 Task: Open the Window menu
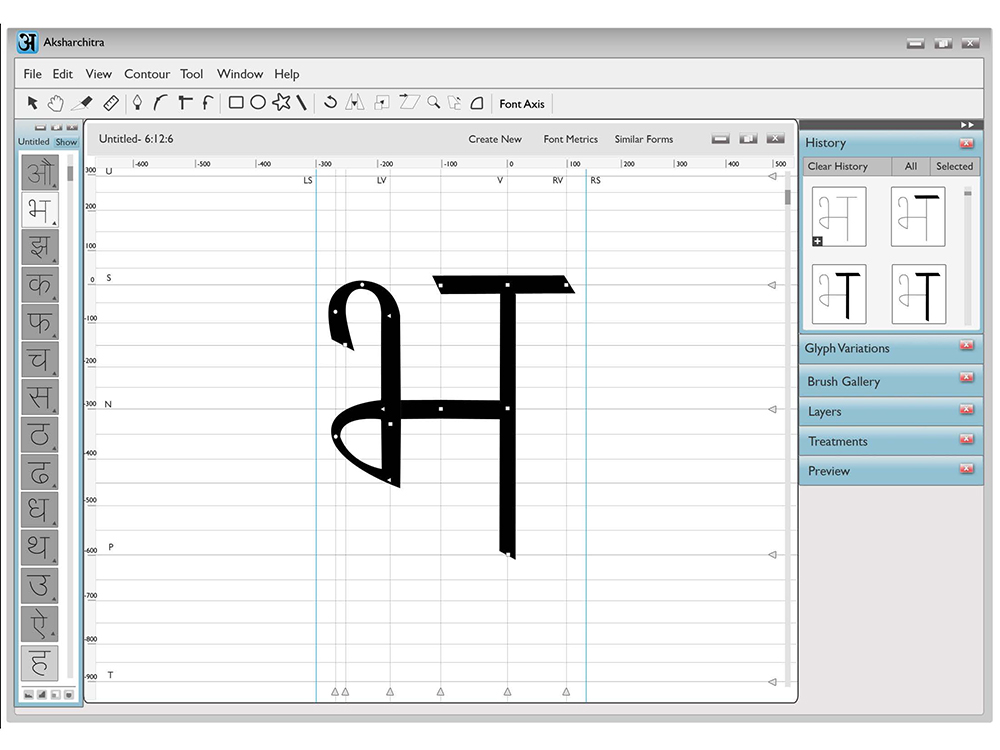(x=240, y=74)
